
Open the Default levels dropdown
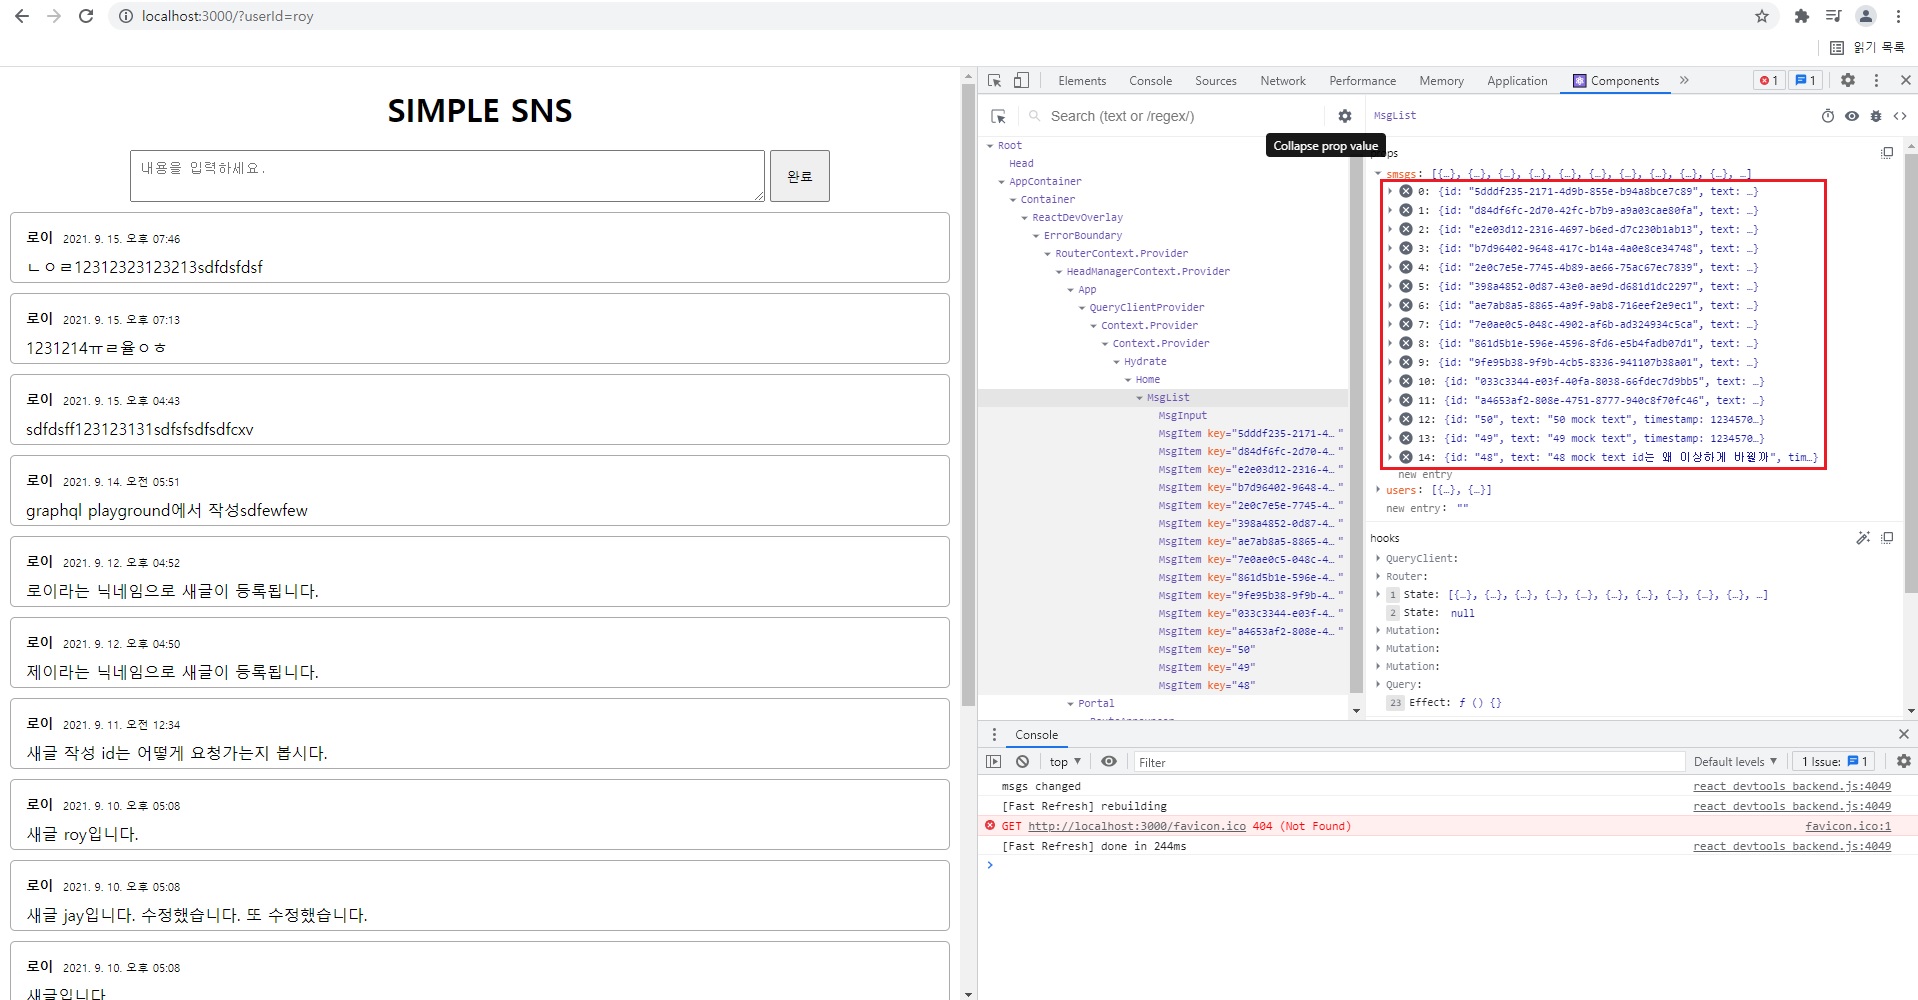click(x=1735, y=762)
